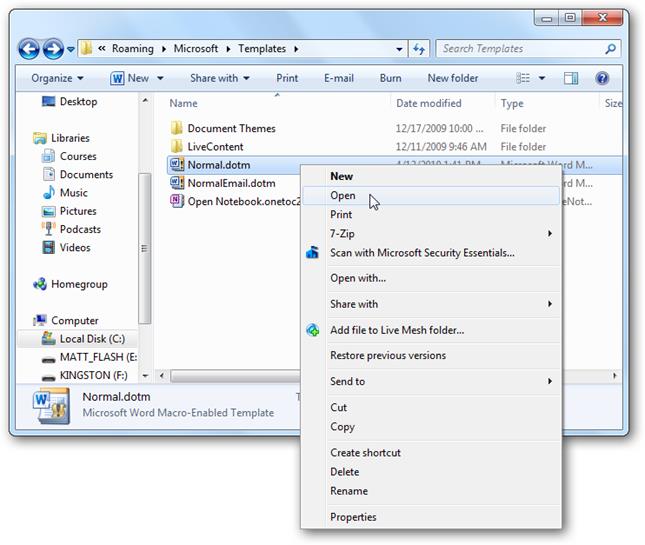
Task: Click the Help question mark icon
Action: pyautogui.click(x=602, y=78)
